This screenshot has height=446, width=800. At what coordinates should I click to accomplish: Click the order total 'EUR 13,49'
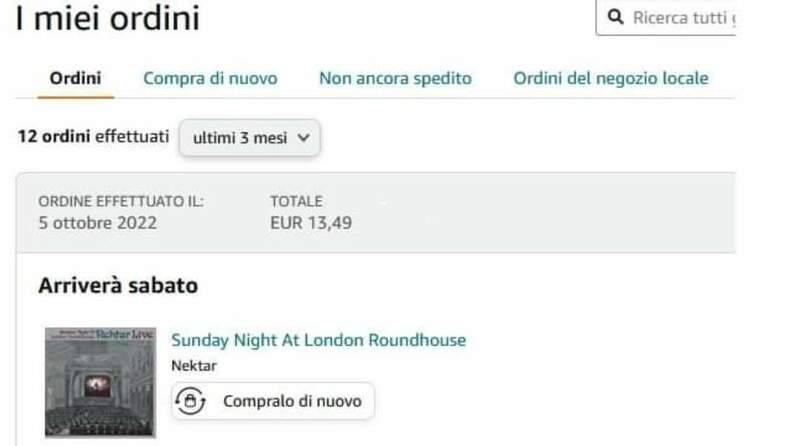click(311, 223)
